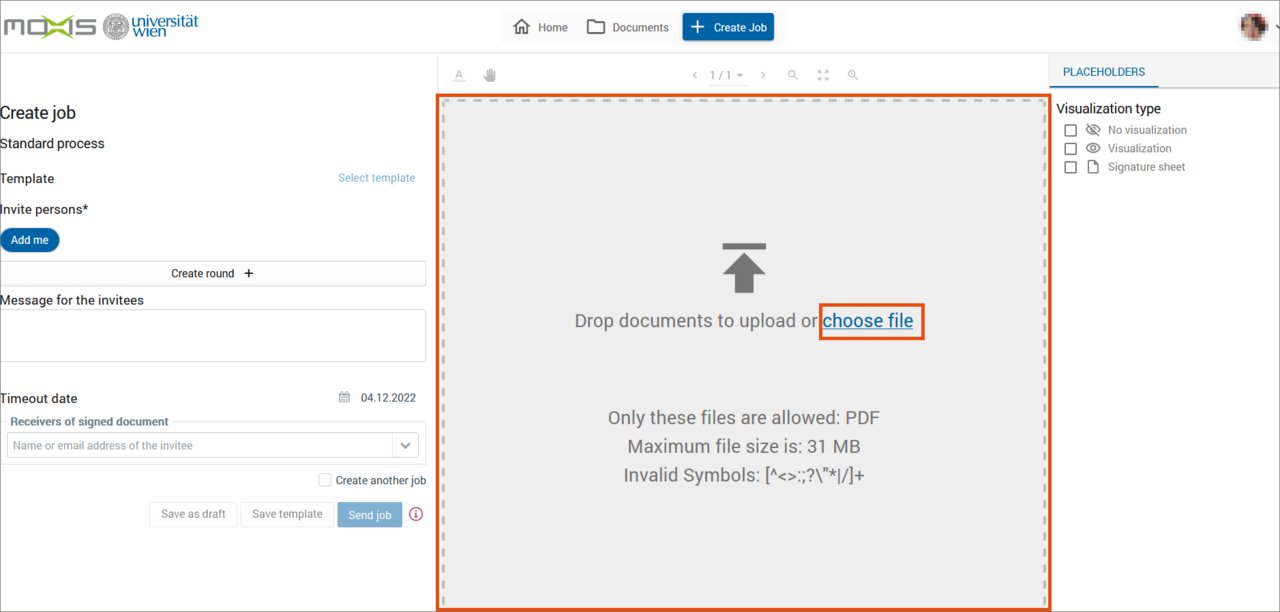Click the zoom out magnifier icon

click(x=793, y=75)
